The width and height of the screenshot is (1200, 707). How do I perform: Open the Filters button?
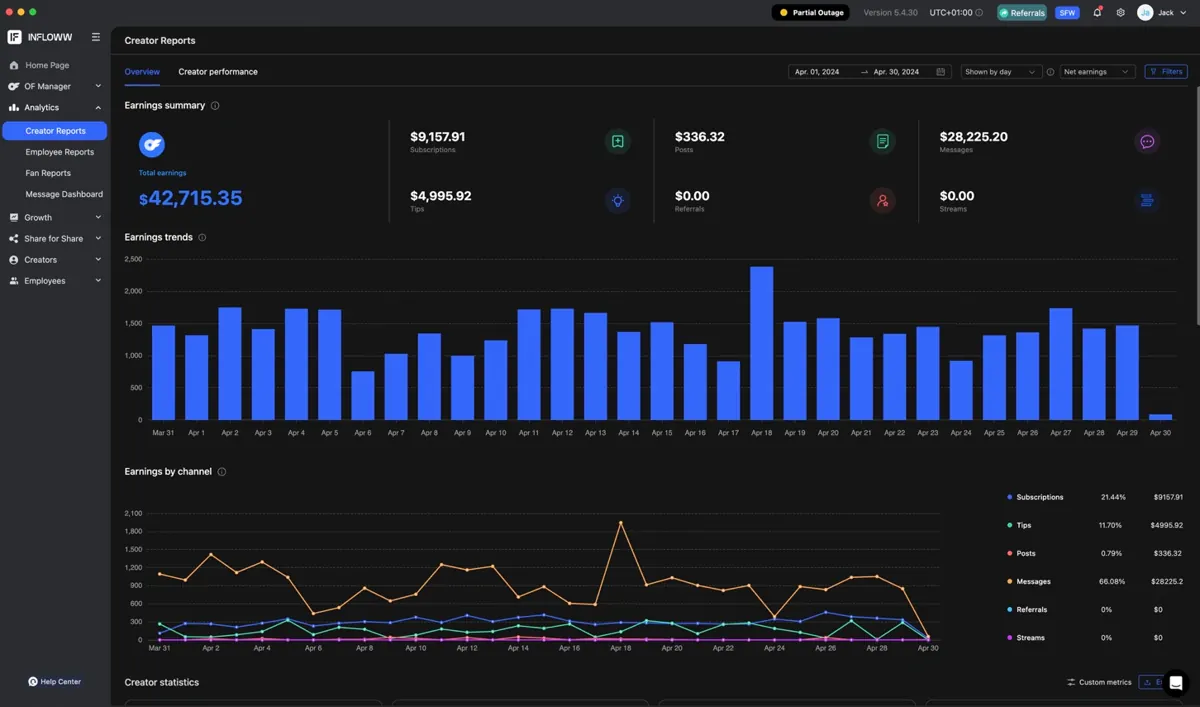1165,72
